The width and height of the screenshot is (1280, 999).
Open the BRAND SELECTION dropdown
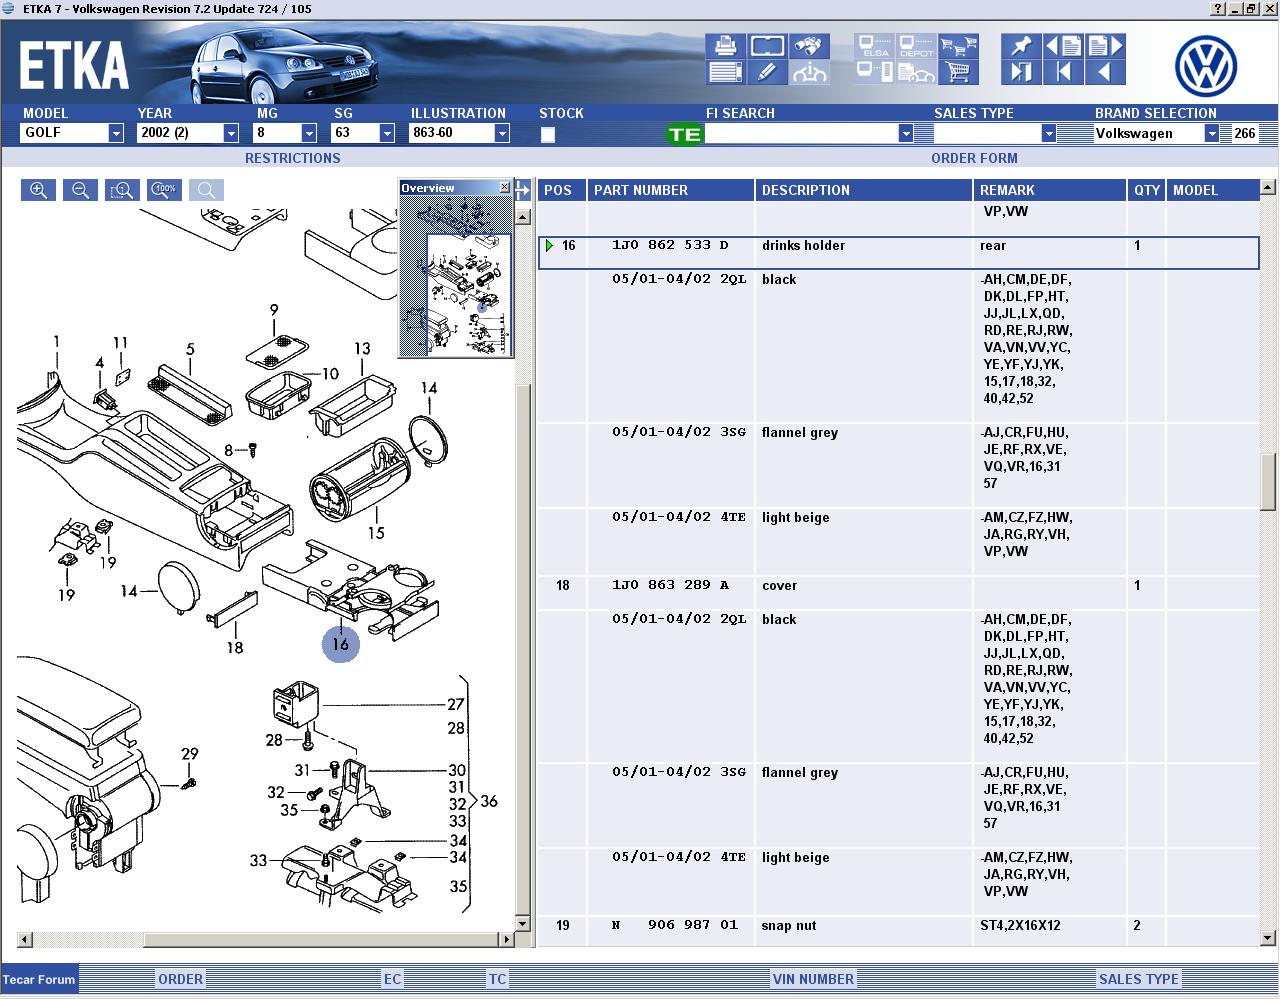(1212, 133)
